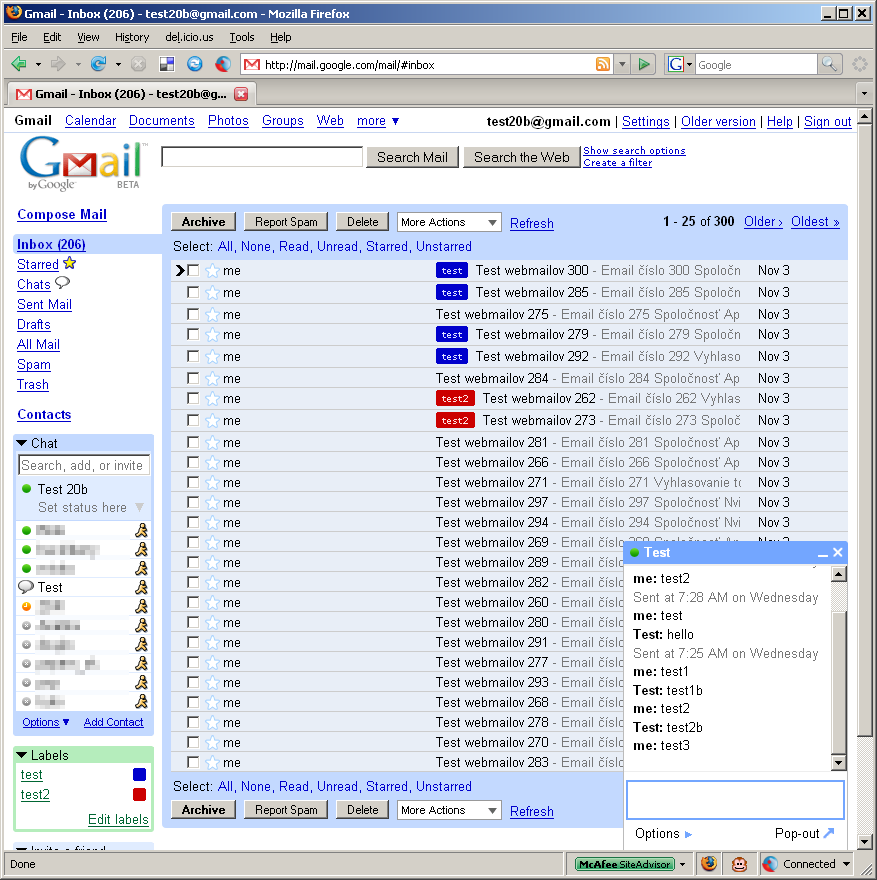Open the View menu
The image size is (877, 880).
tap(88, 37)
